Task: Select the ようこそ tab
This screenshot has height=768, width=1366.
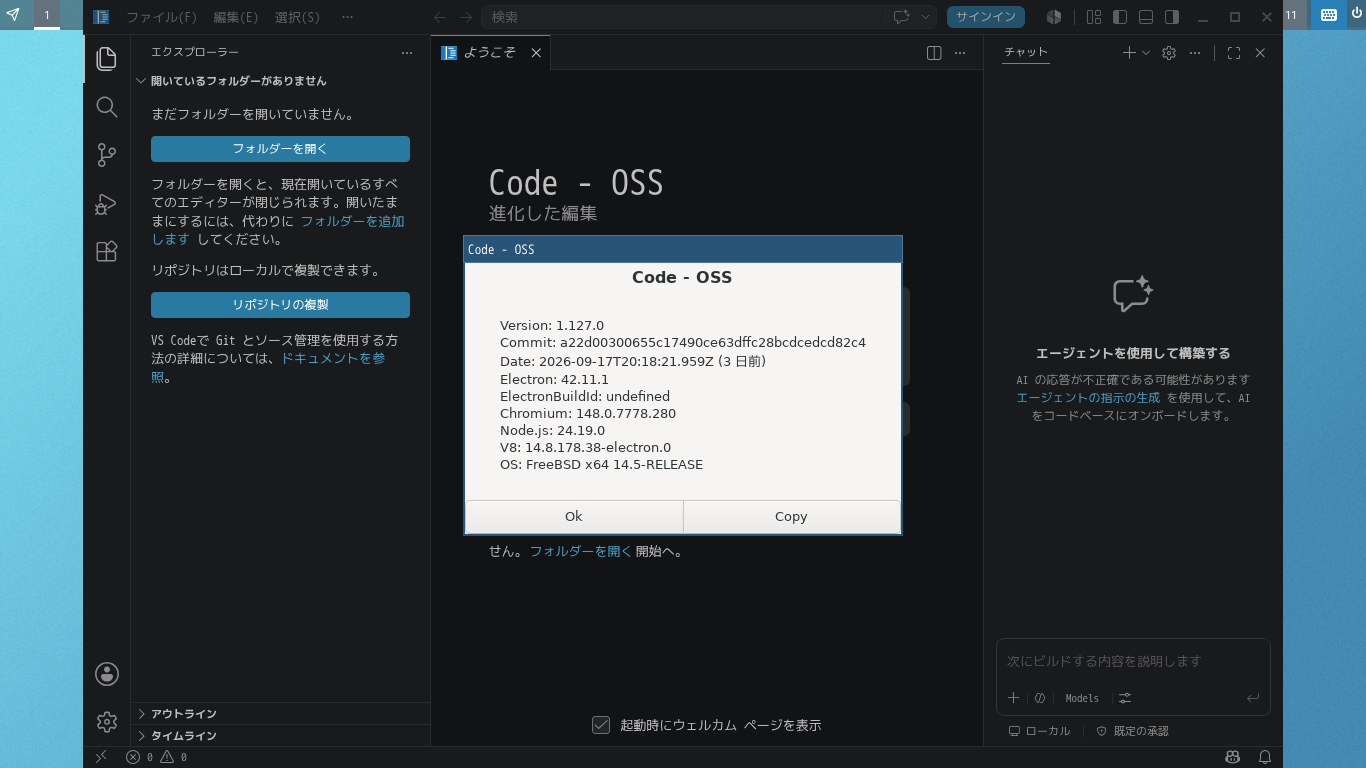Action: (490, 53)
